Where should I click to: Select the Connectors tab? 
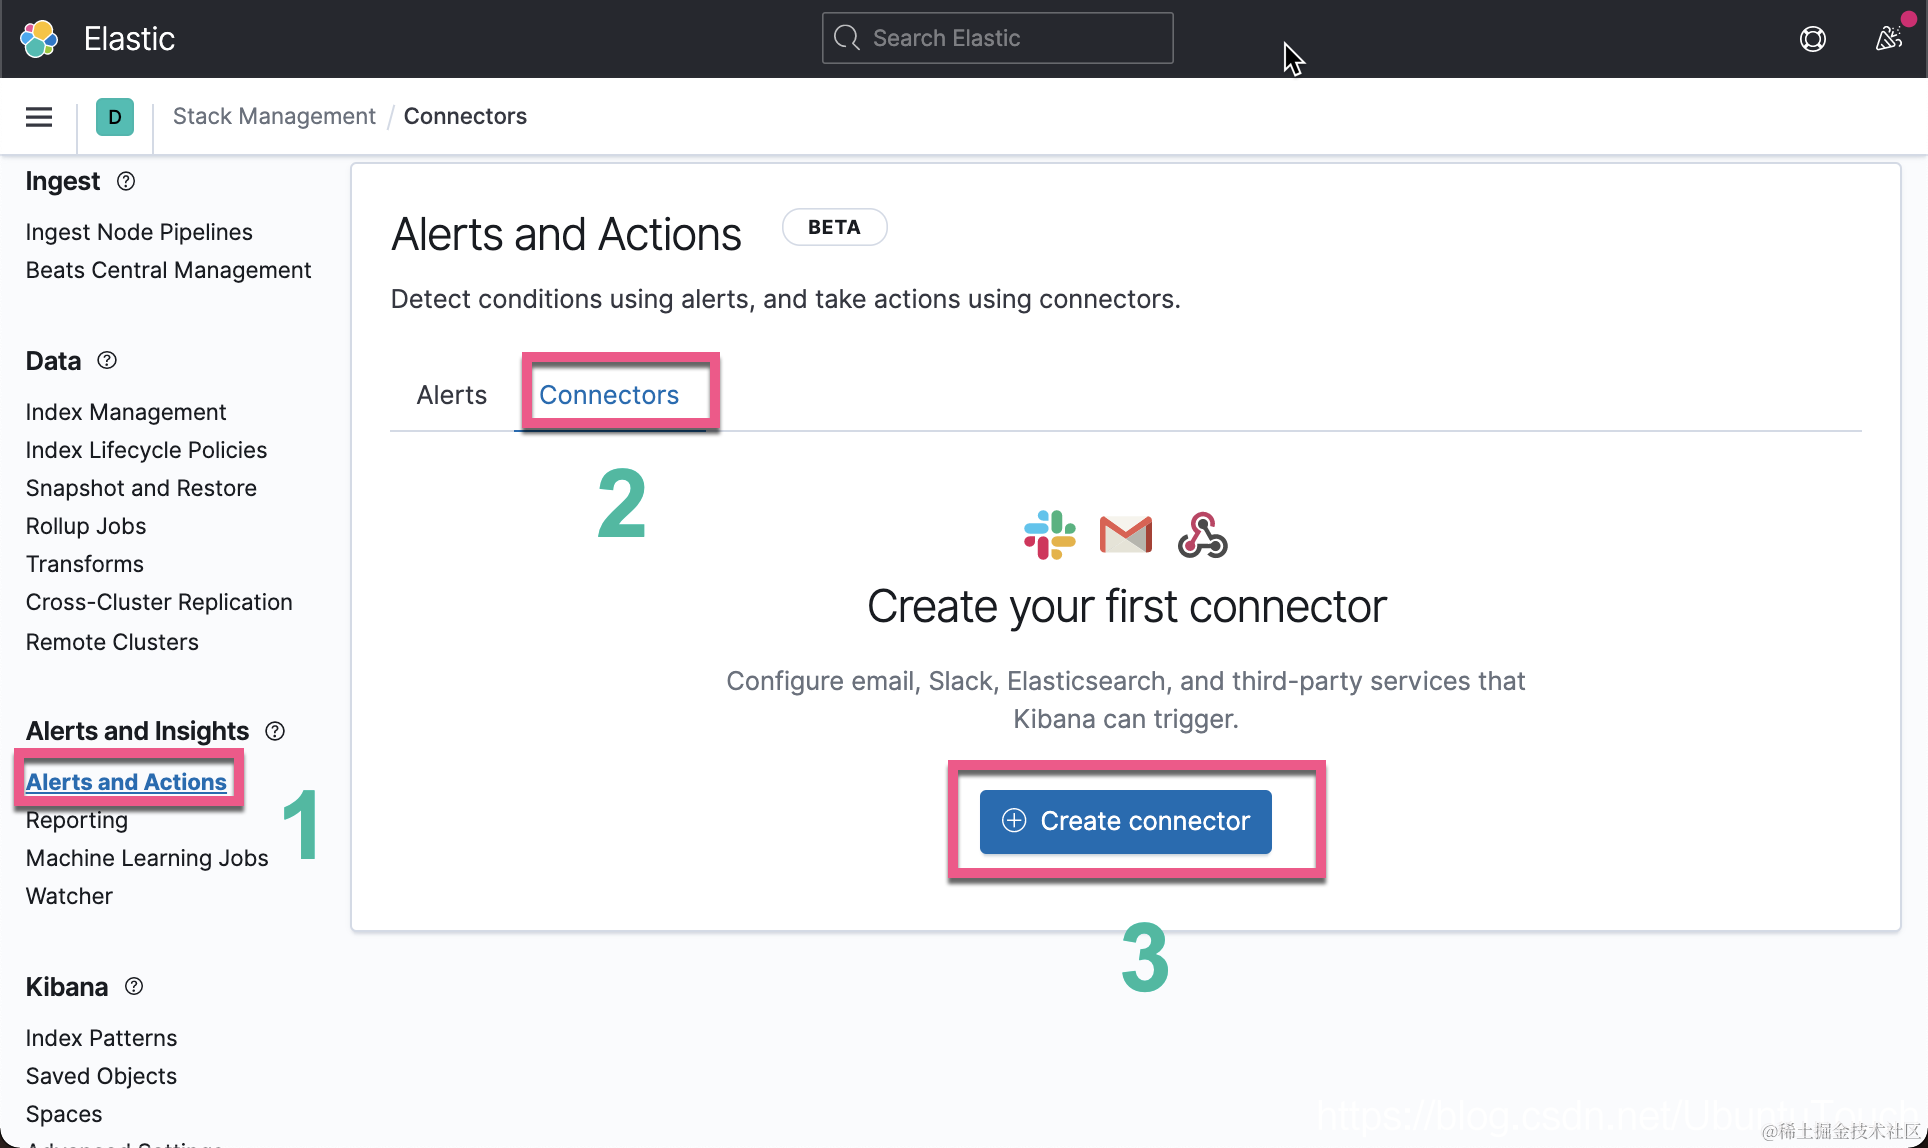[609, 395]
